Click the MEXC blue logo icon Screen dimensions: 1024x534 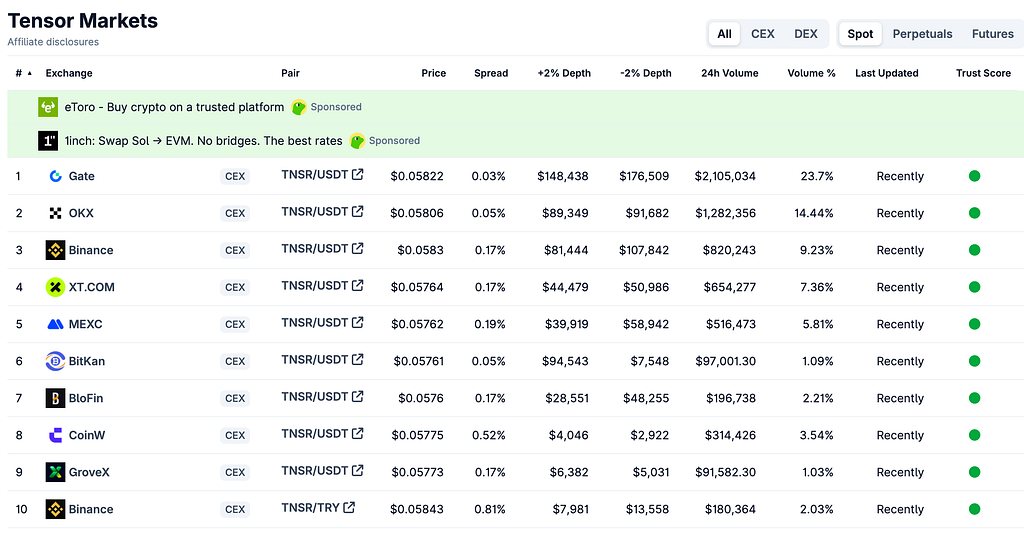click(56, 324)
